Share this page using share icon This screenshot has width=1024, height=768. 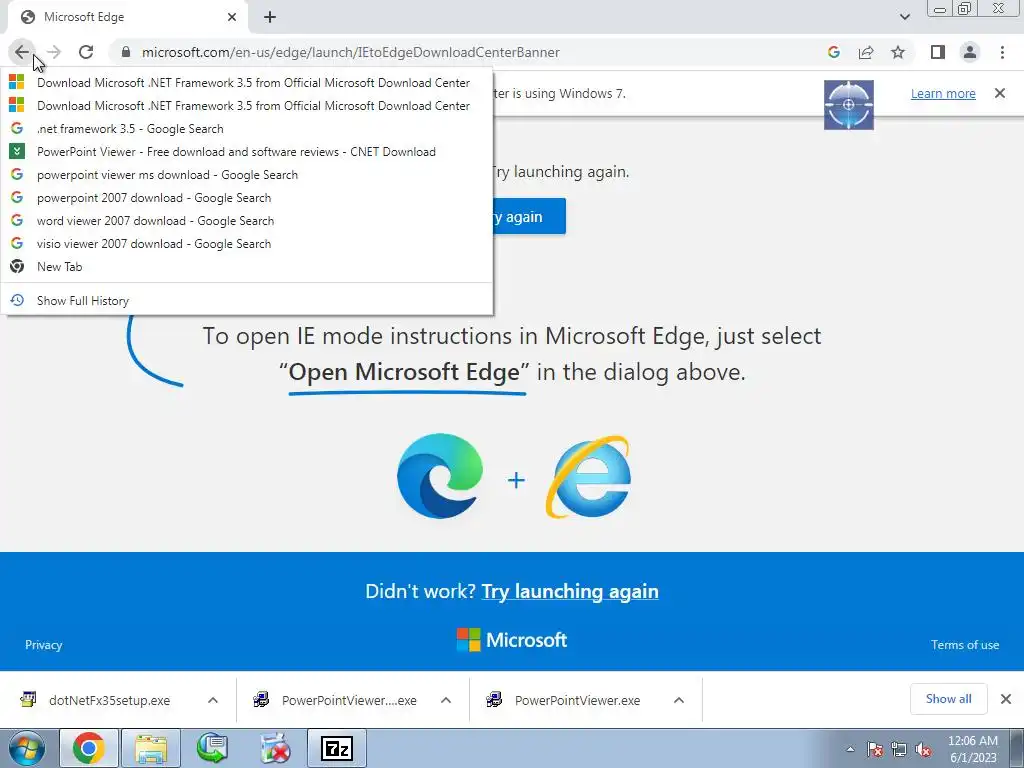866,52
